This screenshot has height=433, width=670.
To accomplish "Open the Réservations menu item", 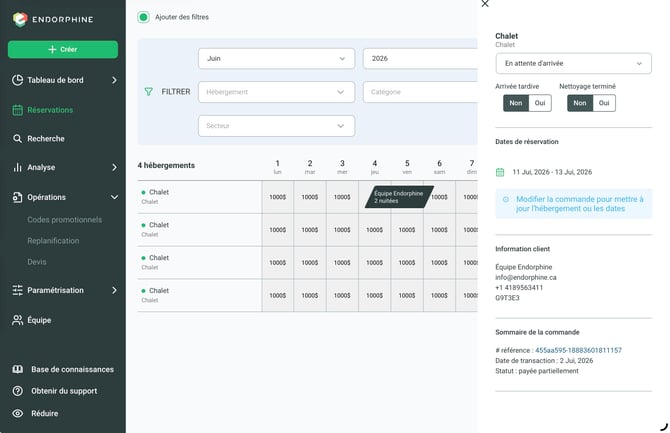I will (50, 110).
